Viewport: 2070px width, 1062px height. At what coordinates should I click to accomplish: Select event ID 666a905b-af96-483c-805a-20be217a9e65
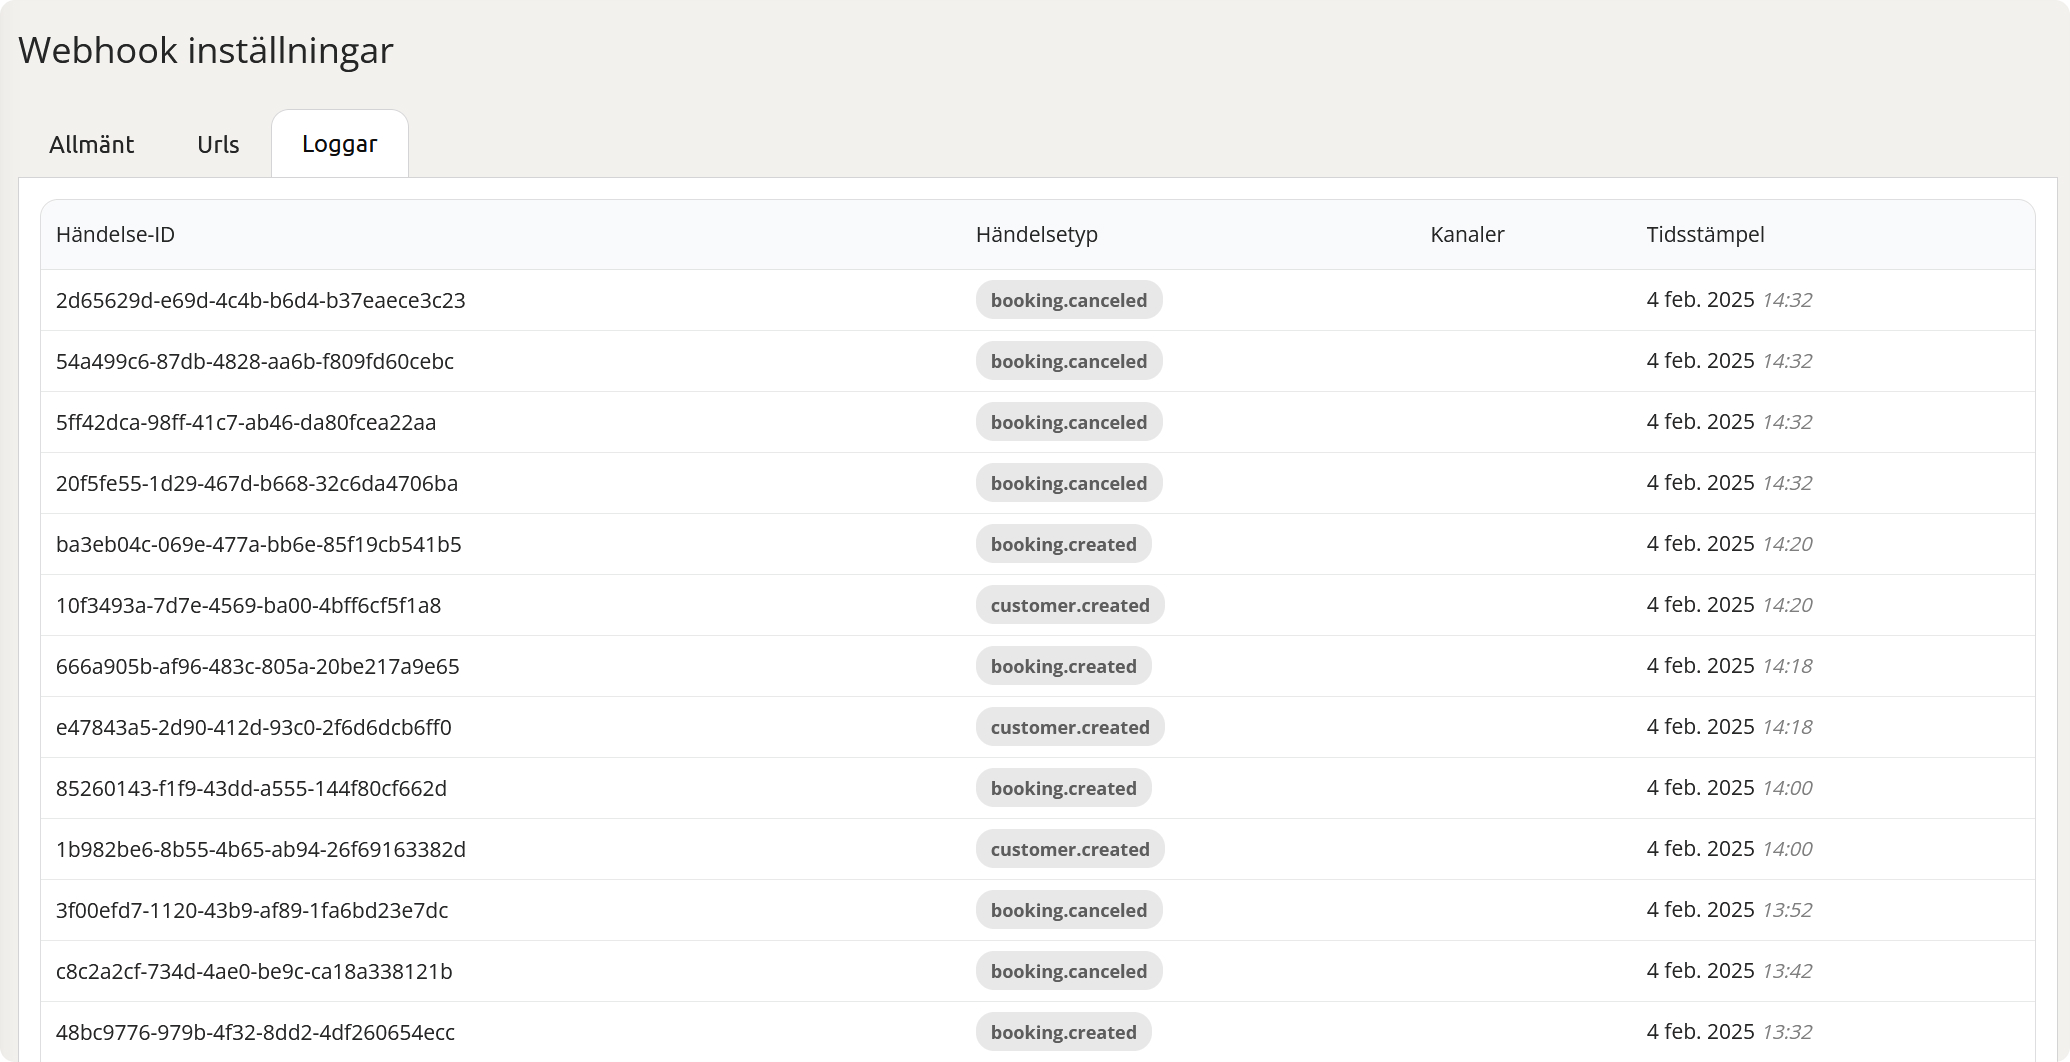coord(258,666)
